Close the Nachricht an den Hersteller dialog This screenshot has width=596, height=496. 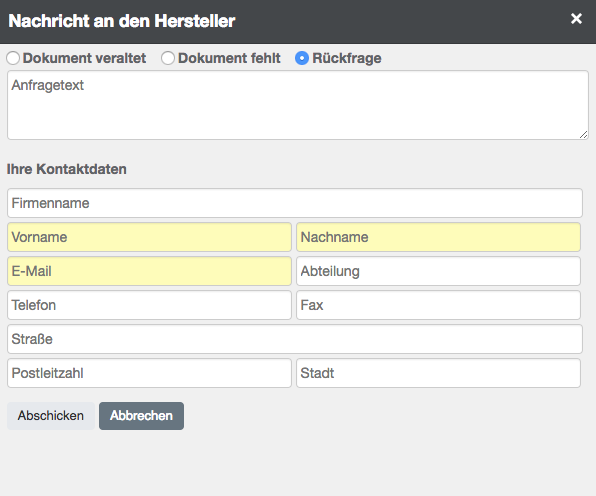coord(576,19)
